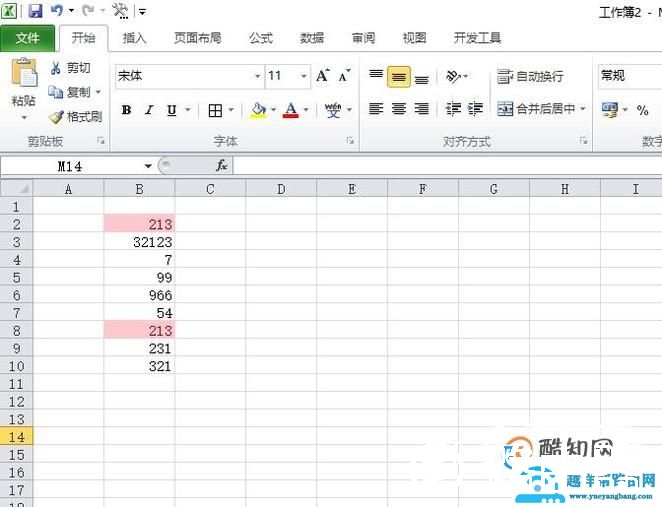Viewport: 662px width, 507px height.
Task: Expand font color dropdown arrow
Action: click(x=306, y=110)
